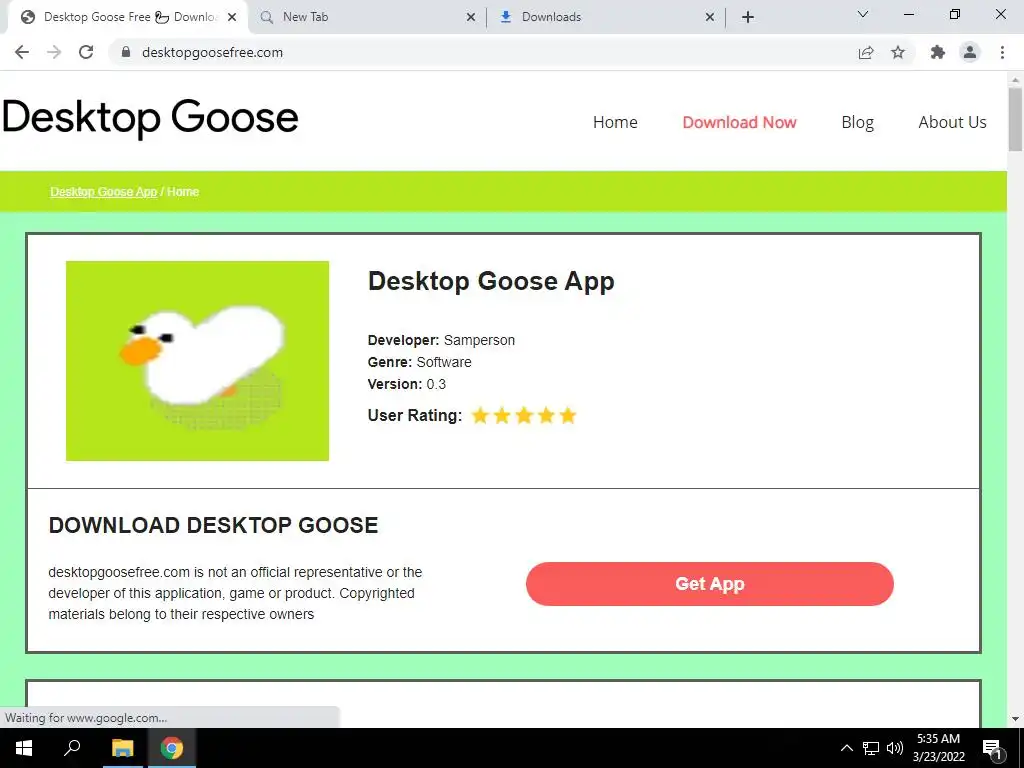Click the Genre Software text
The width and height of the screenshot is (1024, 768).
coord(419,362)
